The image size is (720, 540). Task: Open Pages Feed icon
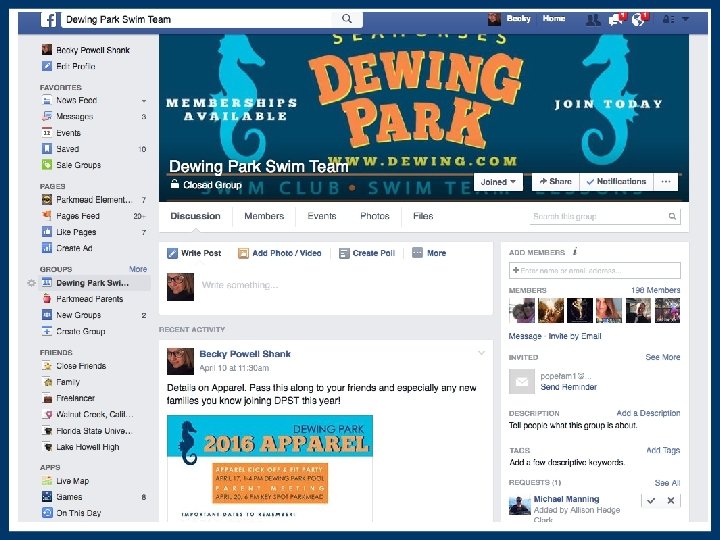(47, 216)
